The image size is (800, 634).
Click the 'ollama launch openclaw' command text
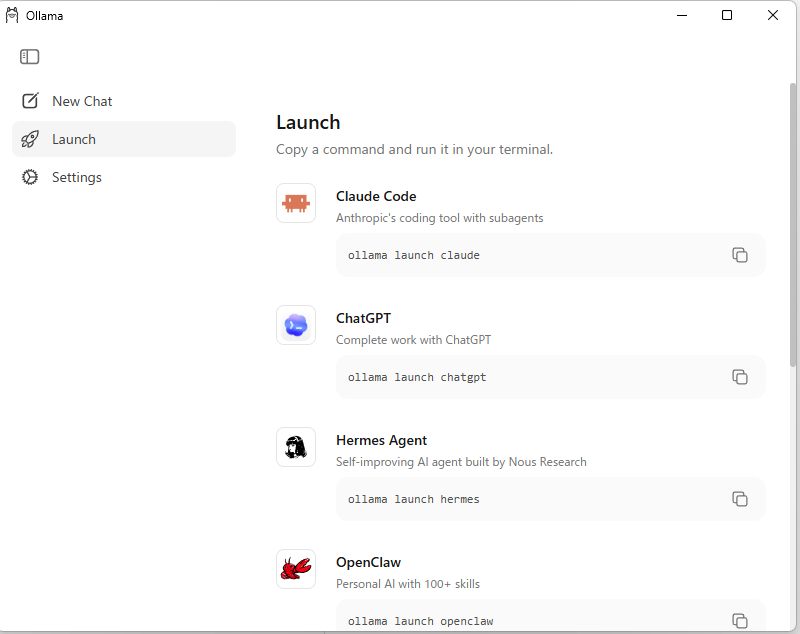point(420,621)
